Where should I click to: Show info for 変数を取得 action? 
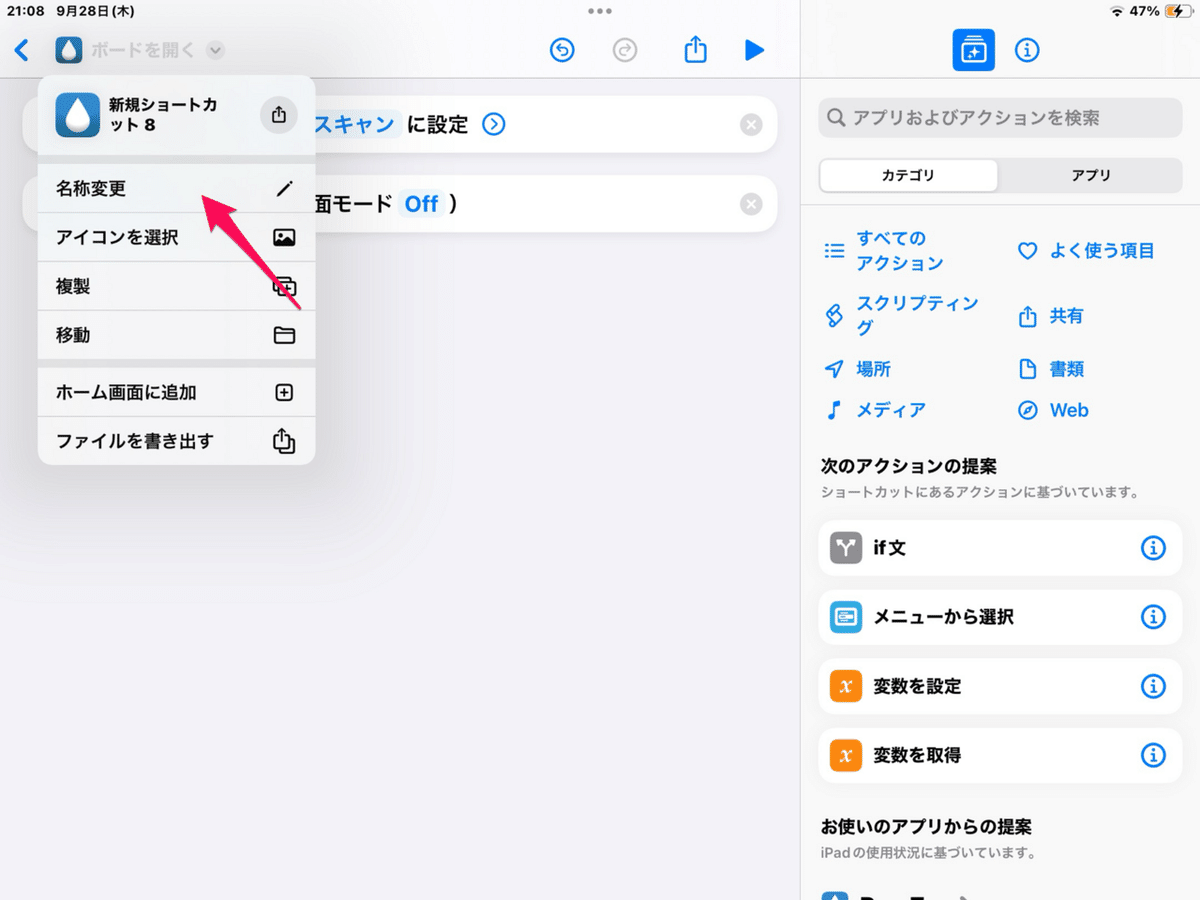(1153, 755)
